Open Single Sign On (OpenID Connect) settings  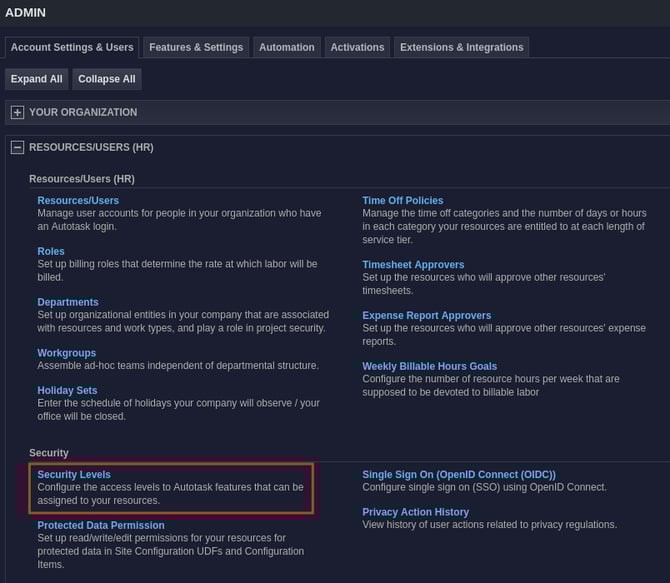pos(458,475)
